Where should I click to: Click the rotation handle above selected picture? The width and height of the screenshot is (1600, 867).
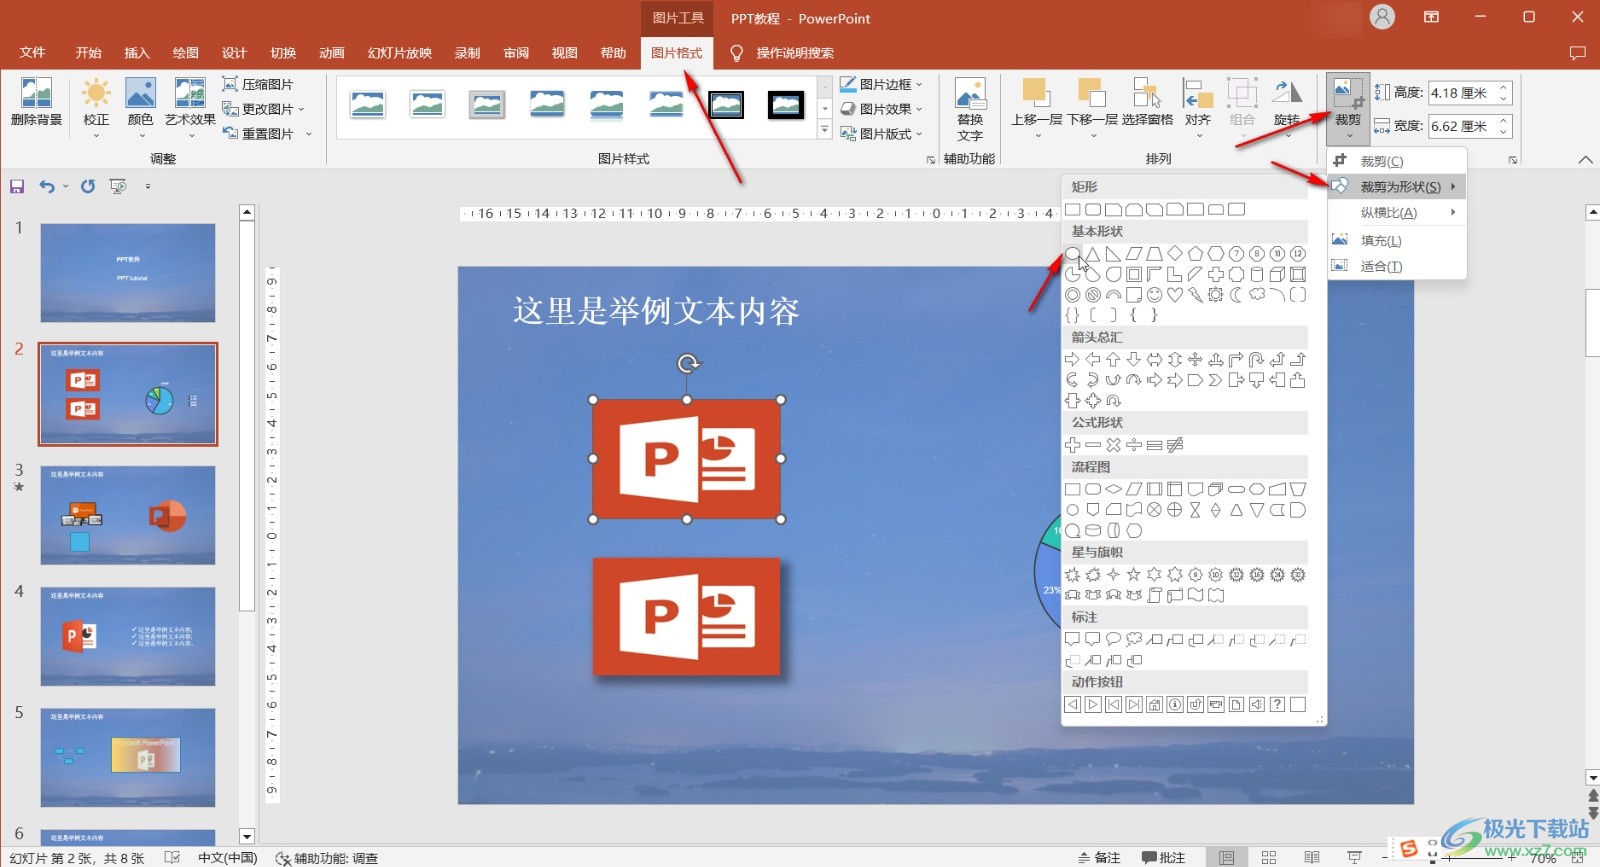click(687, 363)
